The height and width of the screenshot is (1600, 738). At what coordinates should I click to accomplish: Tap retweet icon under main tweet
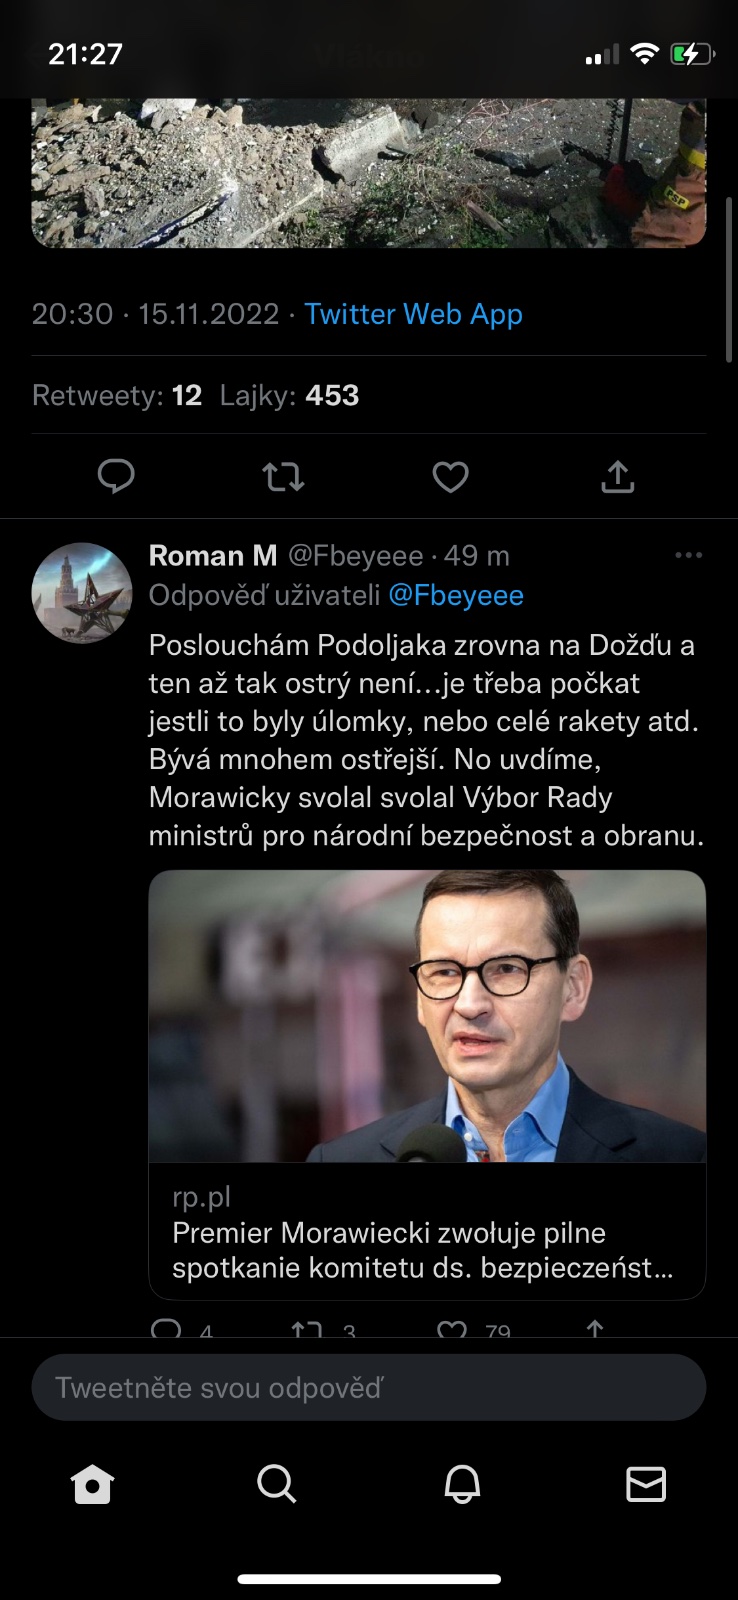coord(284,477)
